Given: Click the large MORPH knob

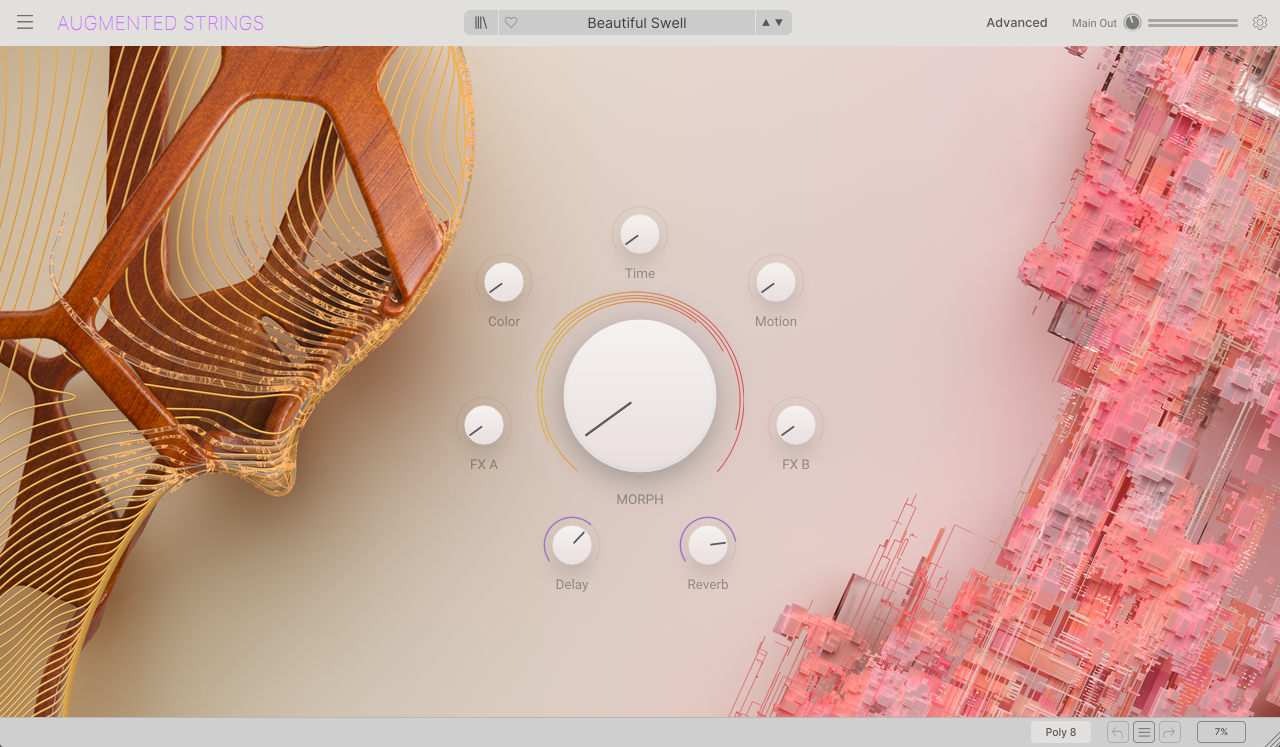Looking at the screenshot, I should [640, 396].
